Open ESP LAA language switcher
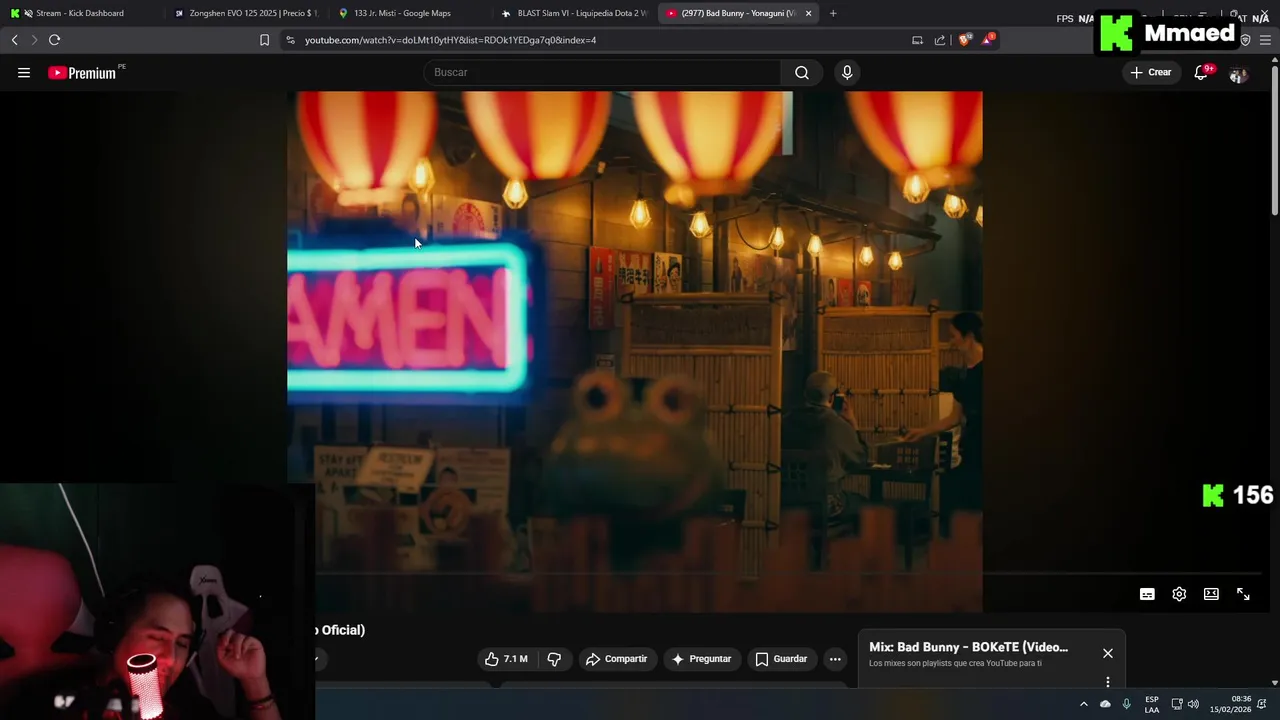1280x720 pixels. click(x=1152, y=704)
